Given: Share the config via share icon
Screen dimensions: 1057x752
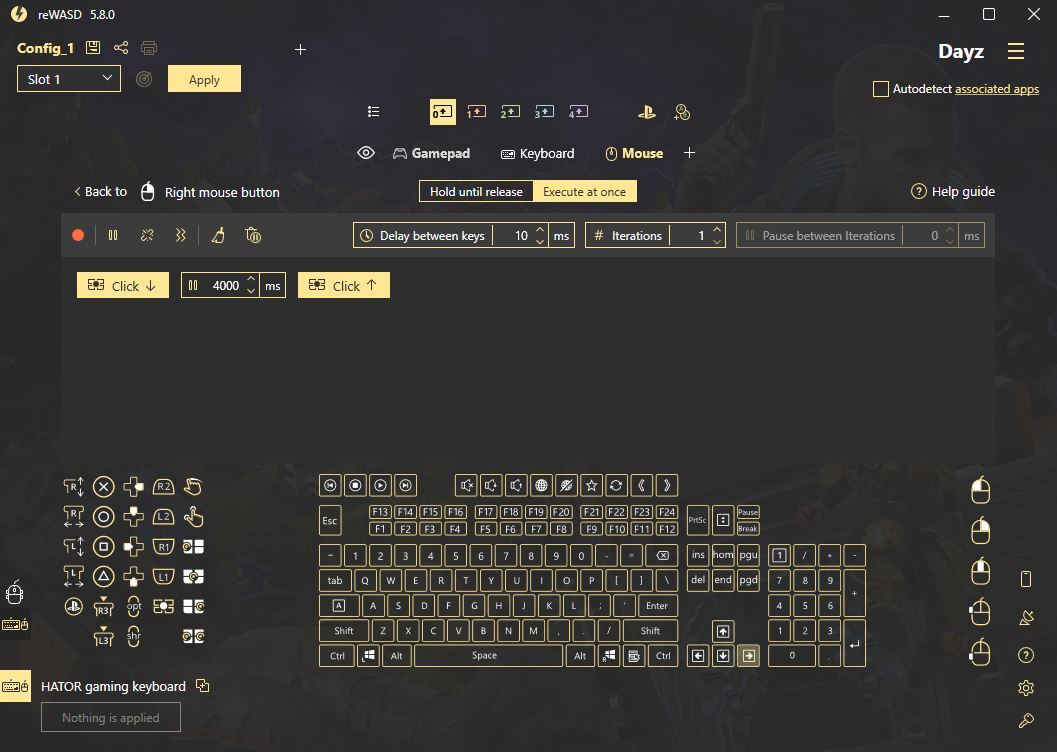Looking at the screenshot, I should point(121,48).
